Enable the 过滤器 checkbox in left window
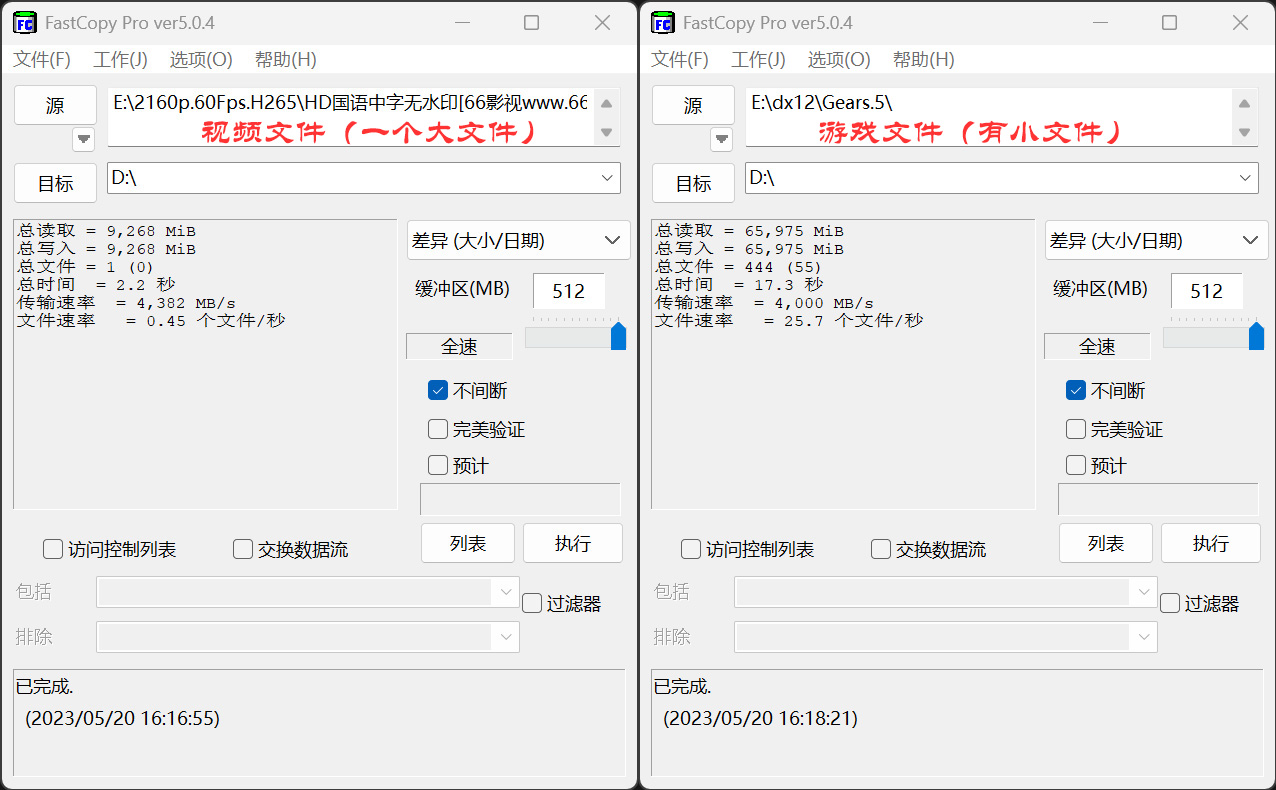The height and width of the screenshot is (790, 1276). [x=530, y=602]
